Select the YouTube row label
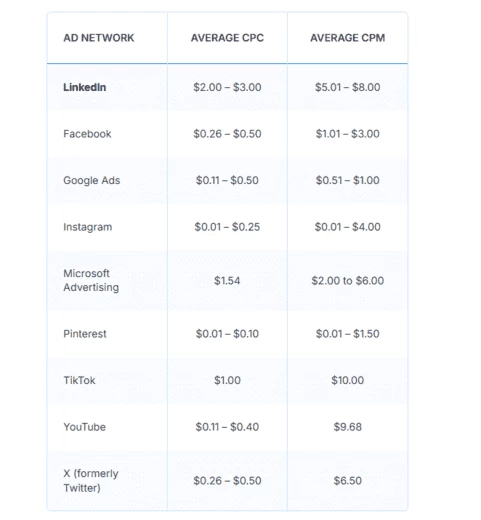The image size is (481, 520). 85,427
